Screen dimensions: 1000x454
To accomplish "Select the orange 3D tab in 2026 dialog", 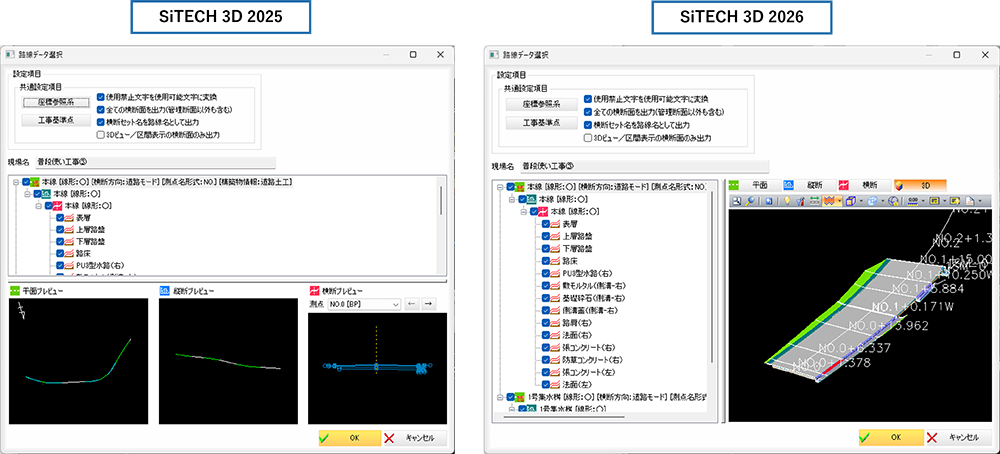I will click(x=920, y=185).
